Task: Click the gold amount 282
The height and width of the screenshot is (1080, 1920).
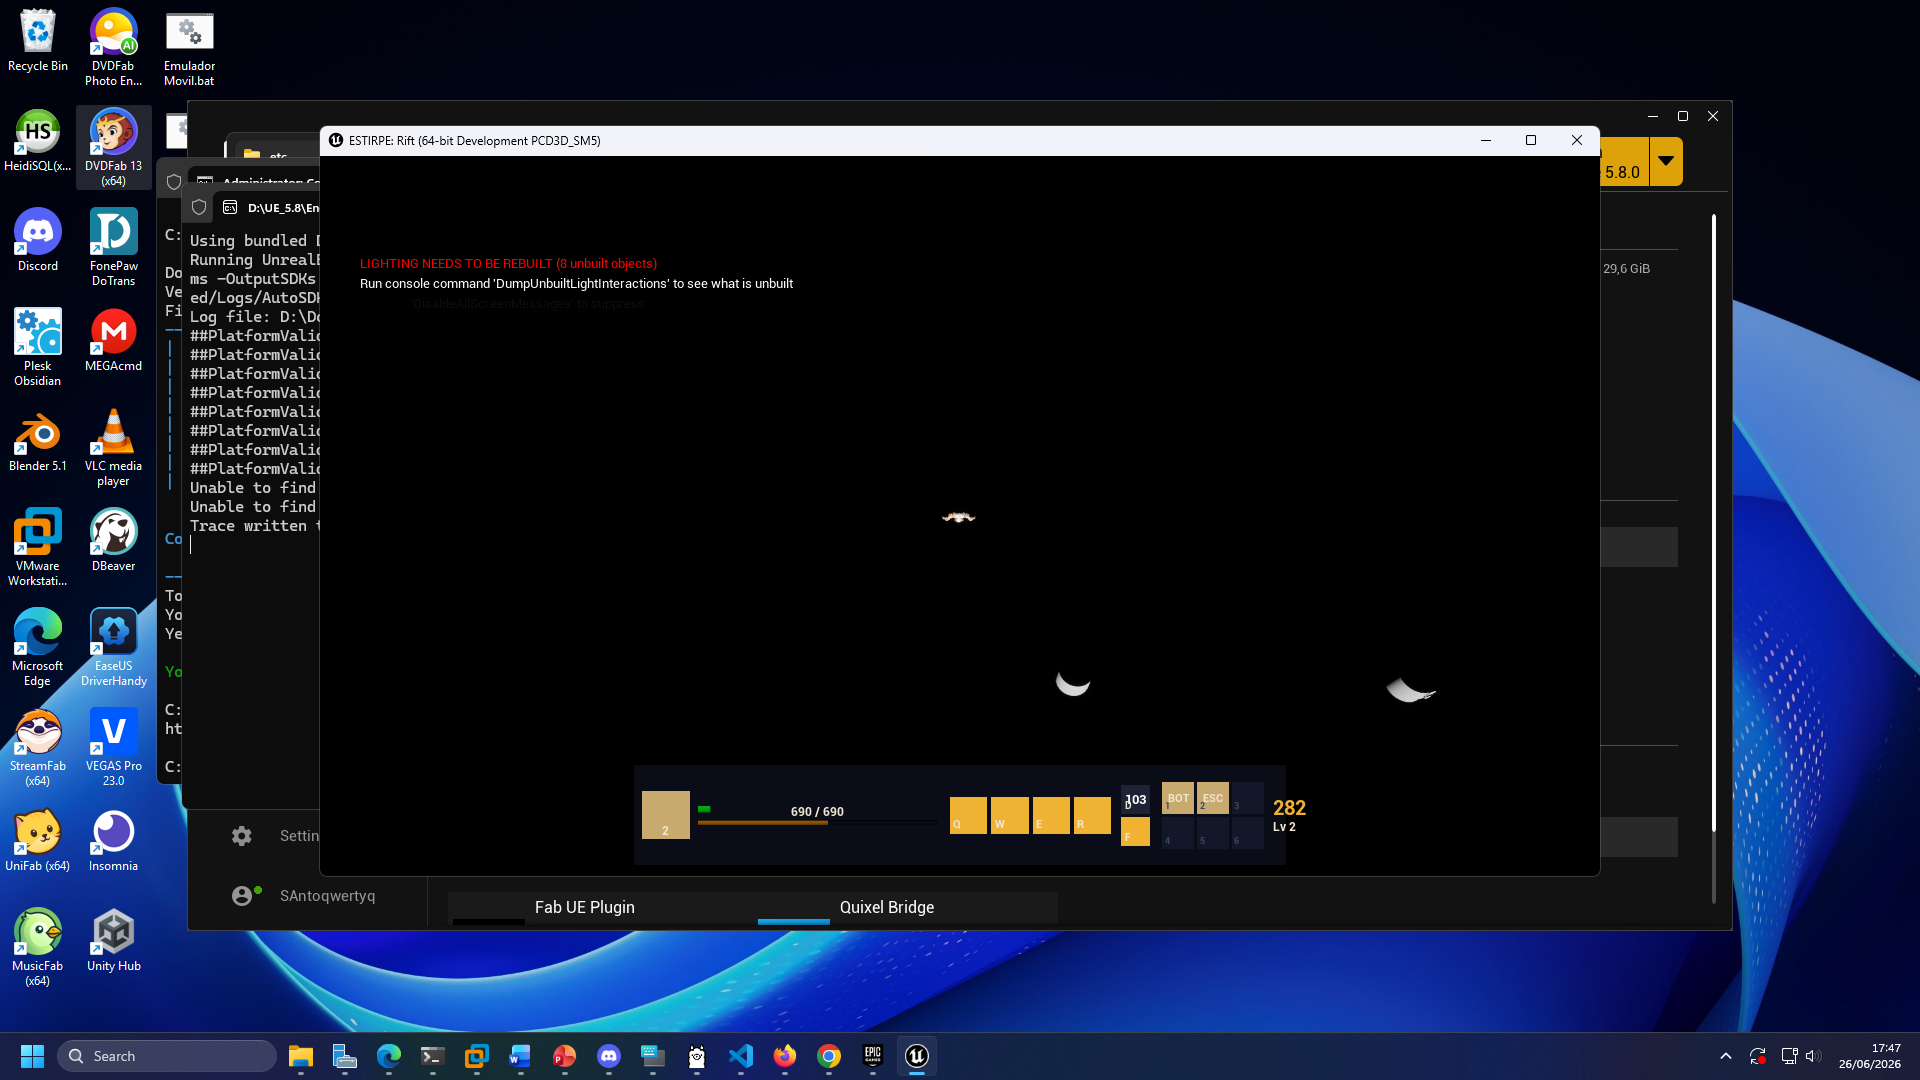Action: 1289,808
